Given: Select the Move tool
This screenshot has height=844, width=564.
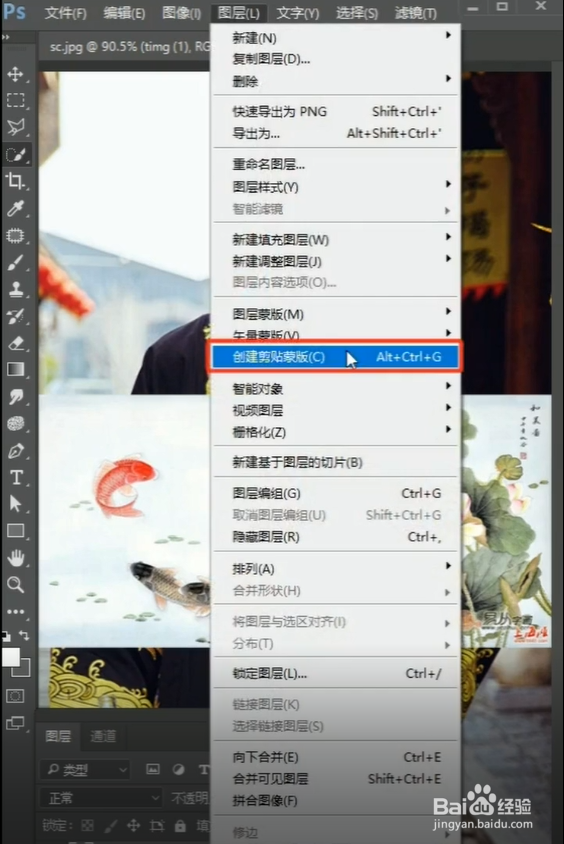Looking at the screenshot, I should pyautogui.click(x=15, y=74).
